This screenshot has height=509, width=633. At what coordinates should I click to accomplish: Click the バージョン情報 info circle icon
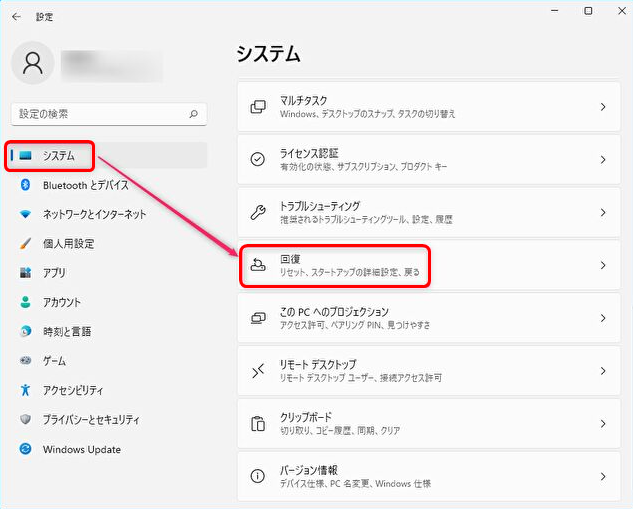pos(258,477)
